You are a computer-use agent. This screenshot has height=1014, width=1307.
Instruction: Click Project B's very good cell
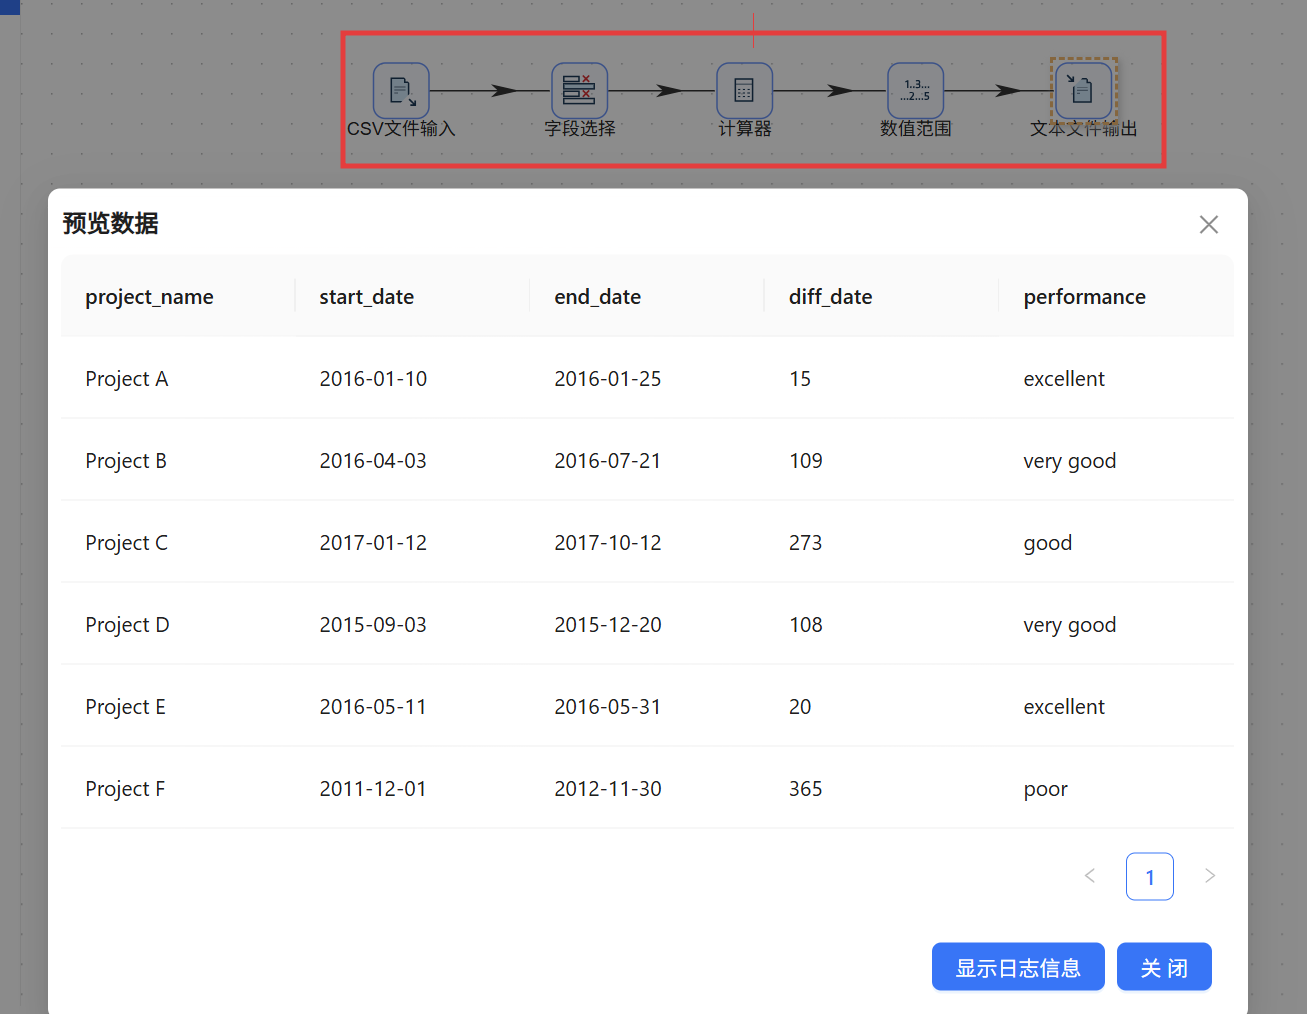[1116, 460]
